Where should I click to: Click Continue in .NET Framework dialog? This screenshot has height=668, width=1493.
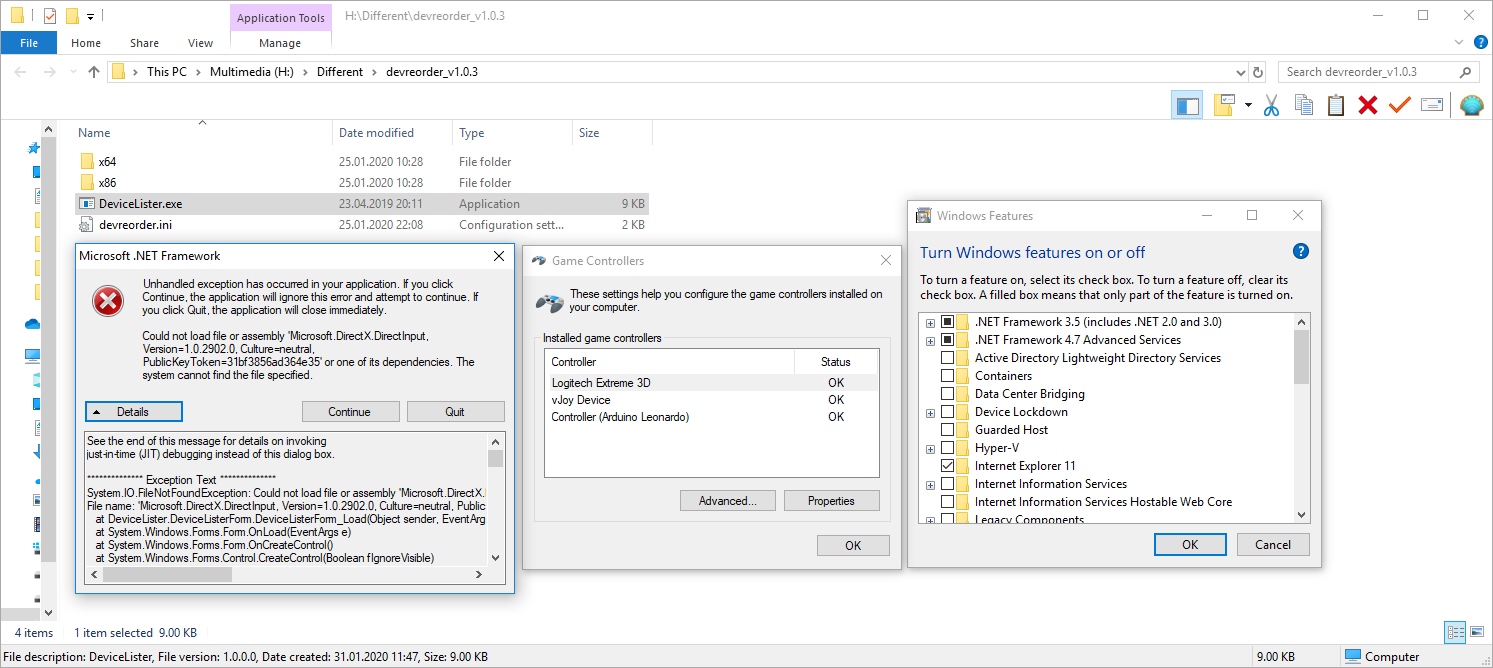(x=350, y=412)
